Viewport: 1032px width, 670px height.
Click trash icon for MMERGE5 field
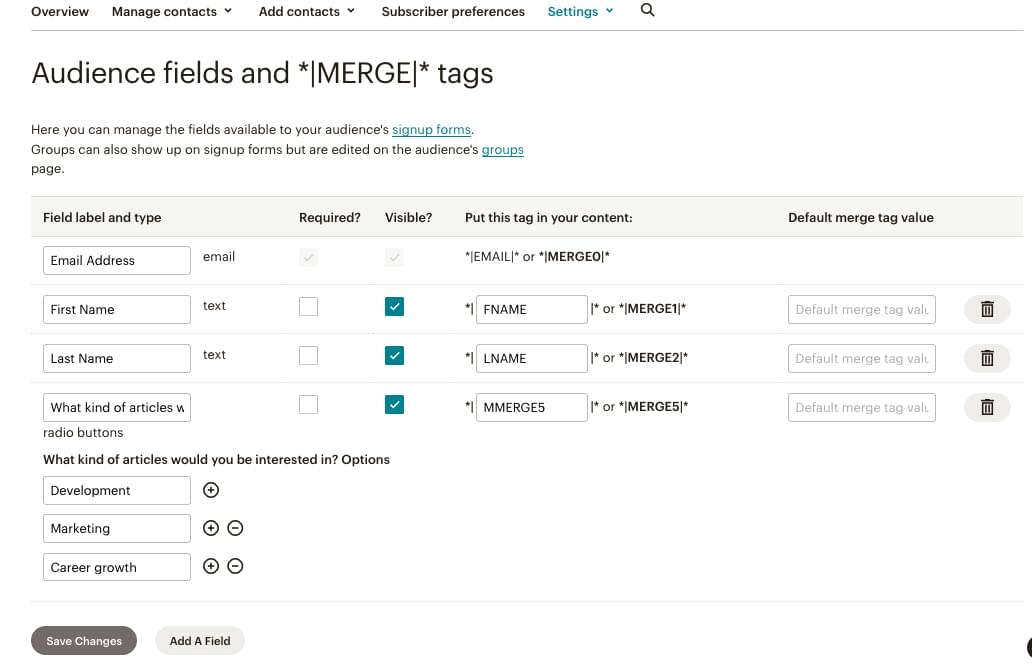tap(987, 407)
